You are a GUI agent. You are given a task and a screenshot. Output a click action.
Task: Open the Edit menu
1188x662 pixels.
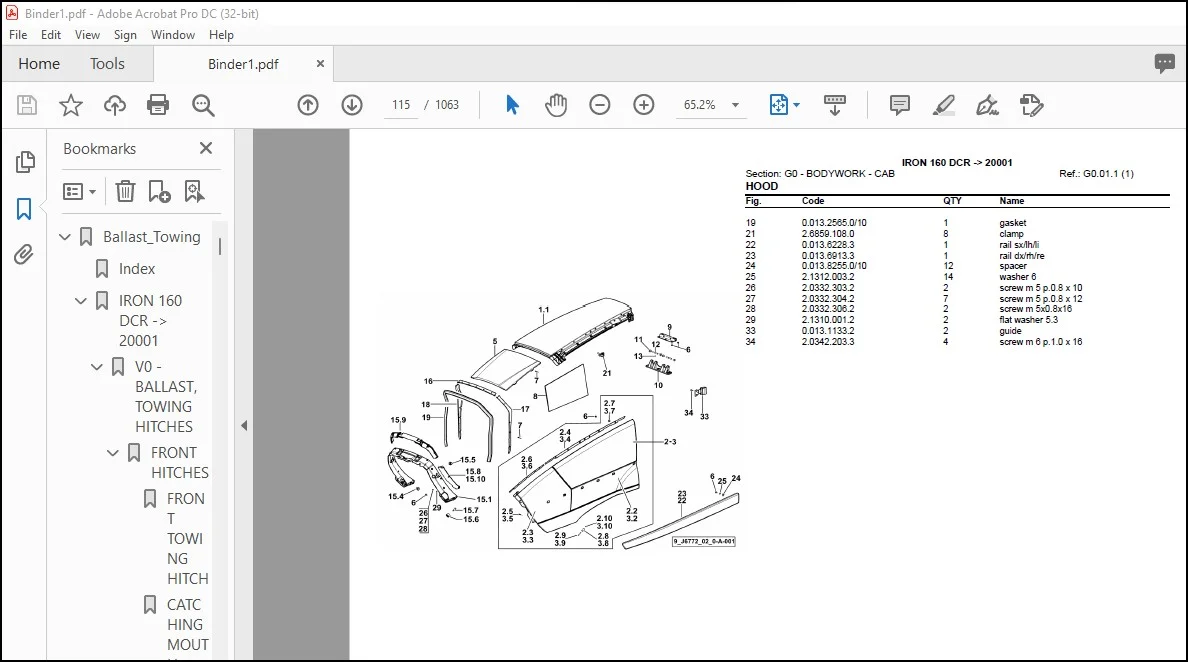pyautogui.click(x=51, y=35)
